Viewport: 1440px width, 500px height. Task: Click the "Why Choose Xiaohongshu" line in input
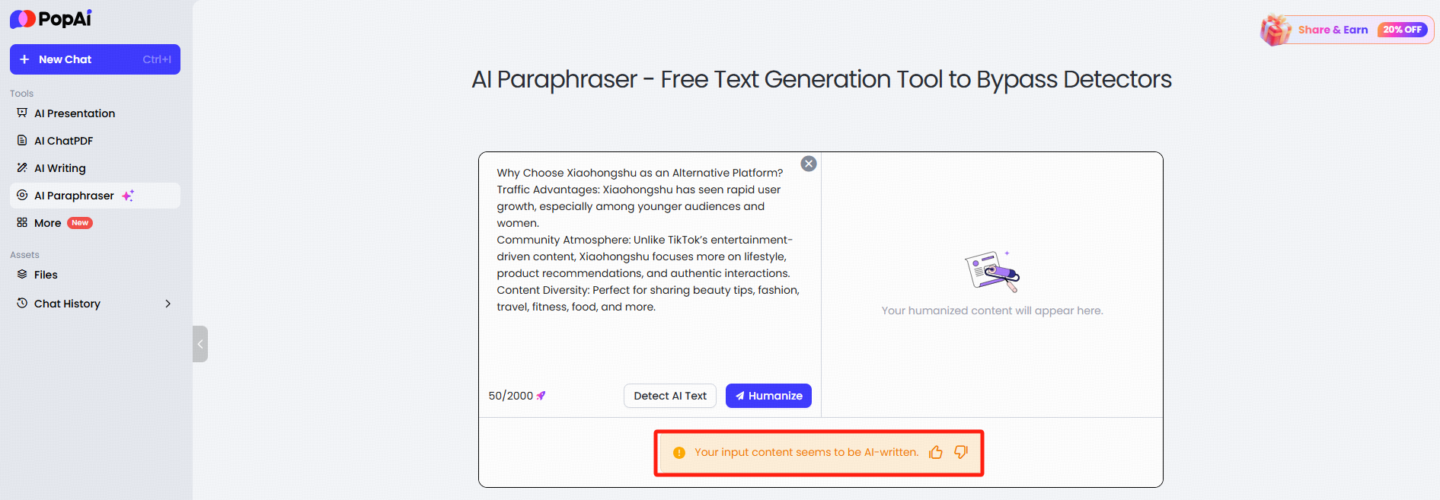pyautogui.click(x=640, y=173)
